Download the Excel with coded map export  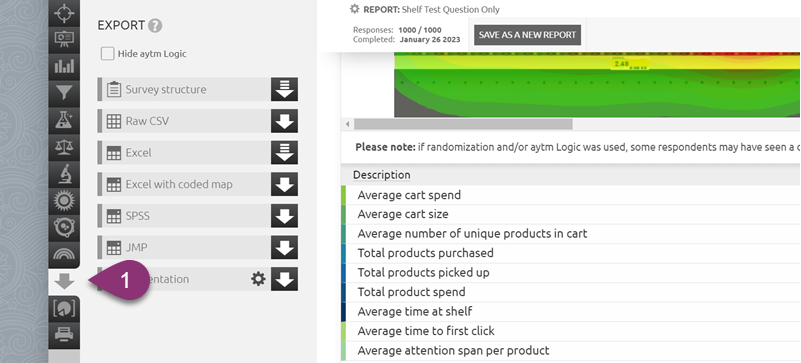tap(285, 184)
